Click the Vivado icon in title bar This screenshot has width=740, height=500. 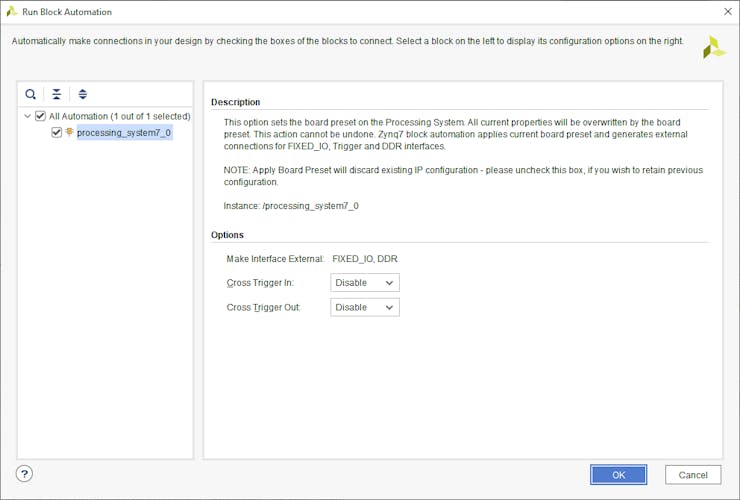(11, 12)
